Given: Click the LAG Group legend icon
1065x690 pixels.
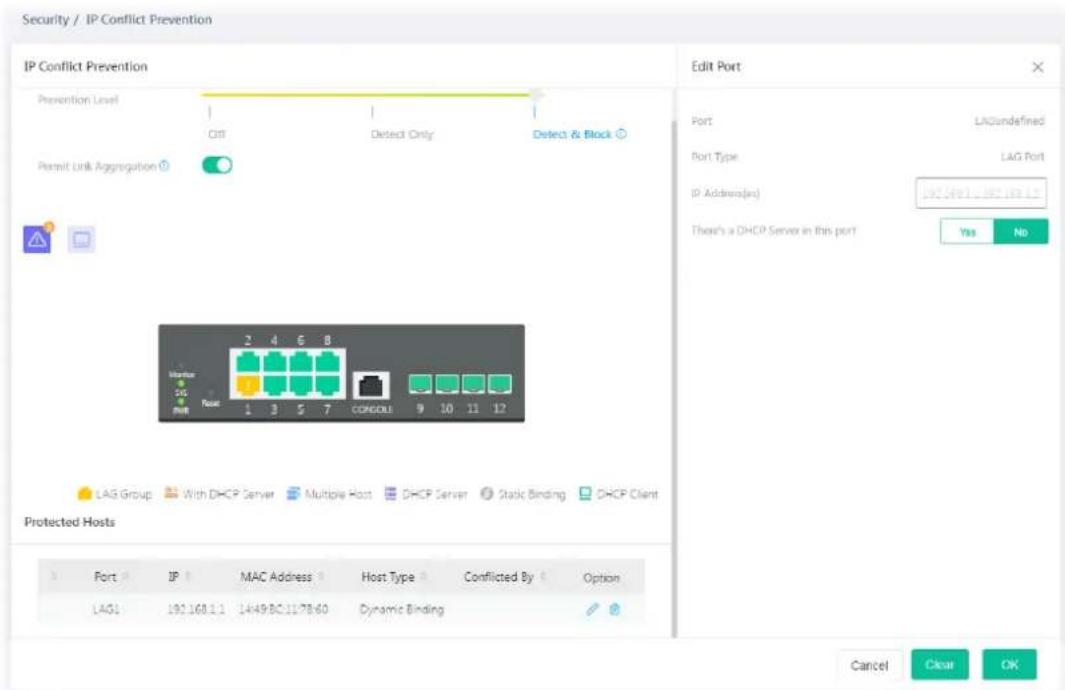Looking at the screenshot, I should [x=84, y=494].
